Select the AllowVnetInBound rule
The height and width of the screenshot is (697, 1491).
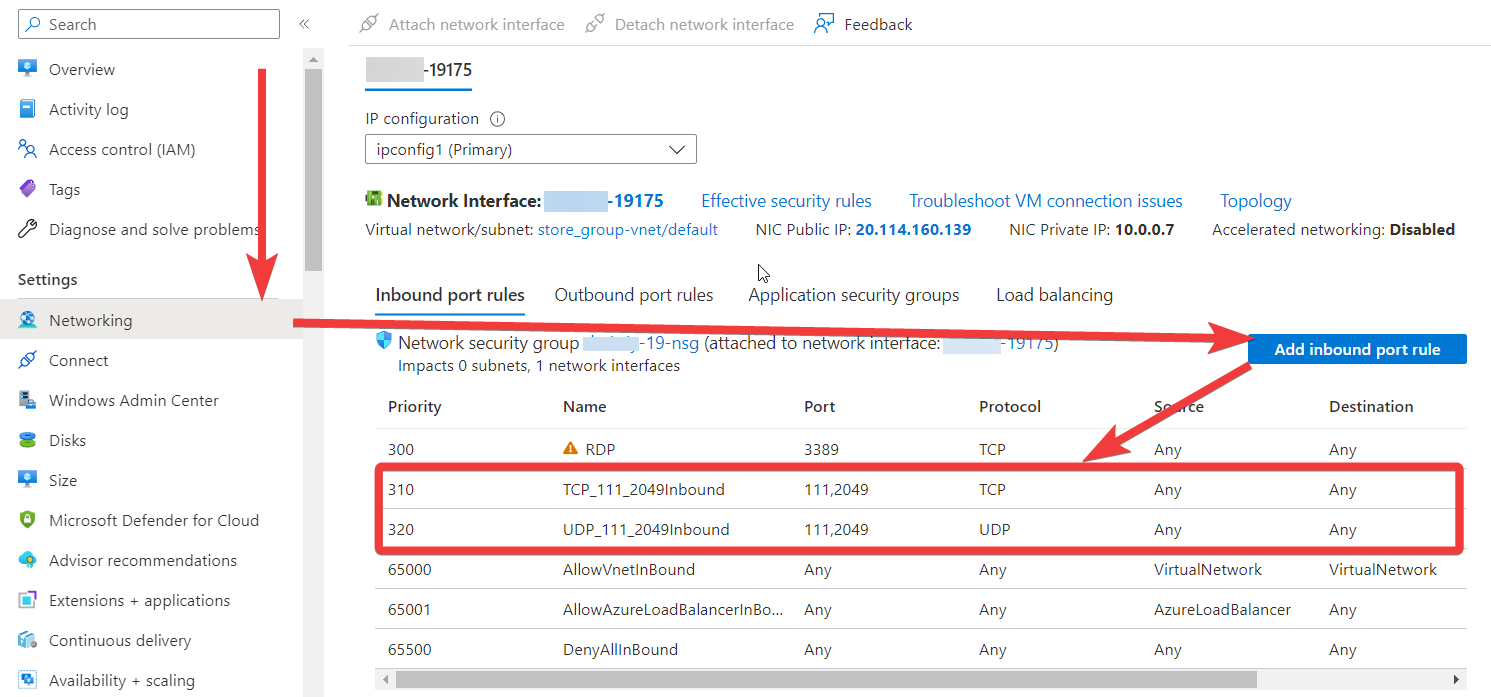[629, 570]
